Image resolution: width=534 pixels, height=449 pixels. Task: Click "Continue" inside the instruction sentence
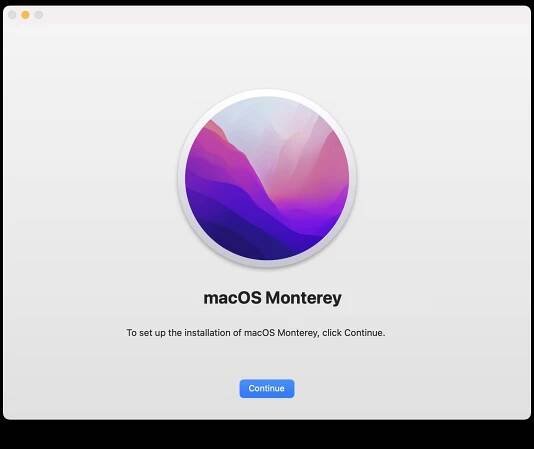[363, 333]
